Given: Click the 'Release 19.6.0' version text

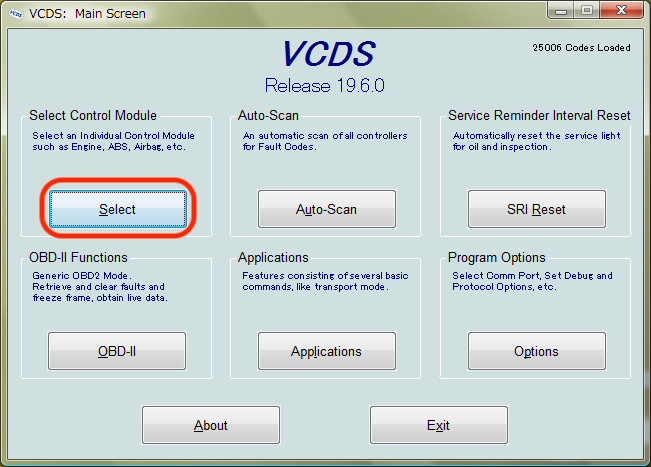Looking at the screenshot, I should coord(325,86).
